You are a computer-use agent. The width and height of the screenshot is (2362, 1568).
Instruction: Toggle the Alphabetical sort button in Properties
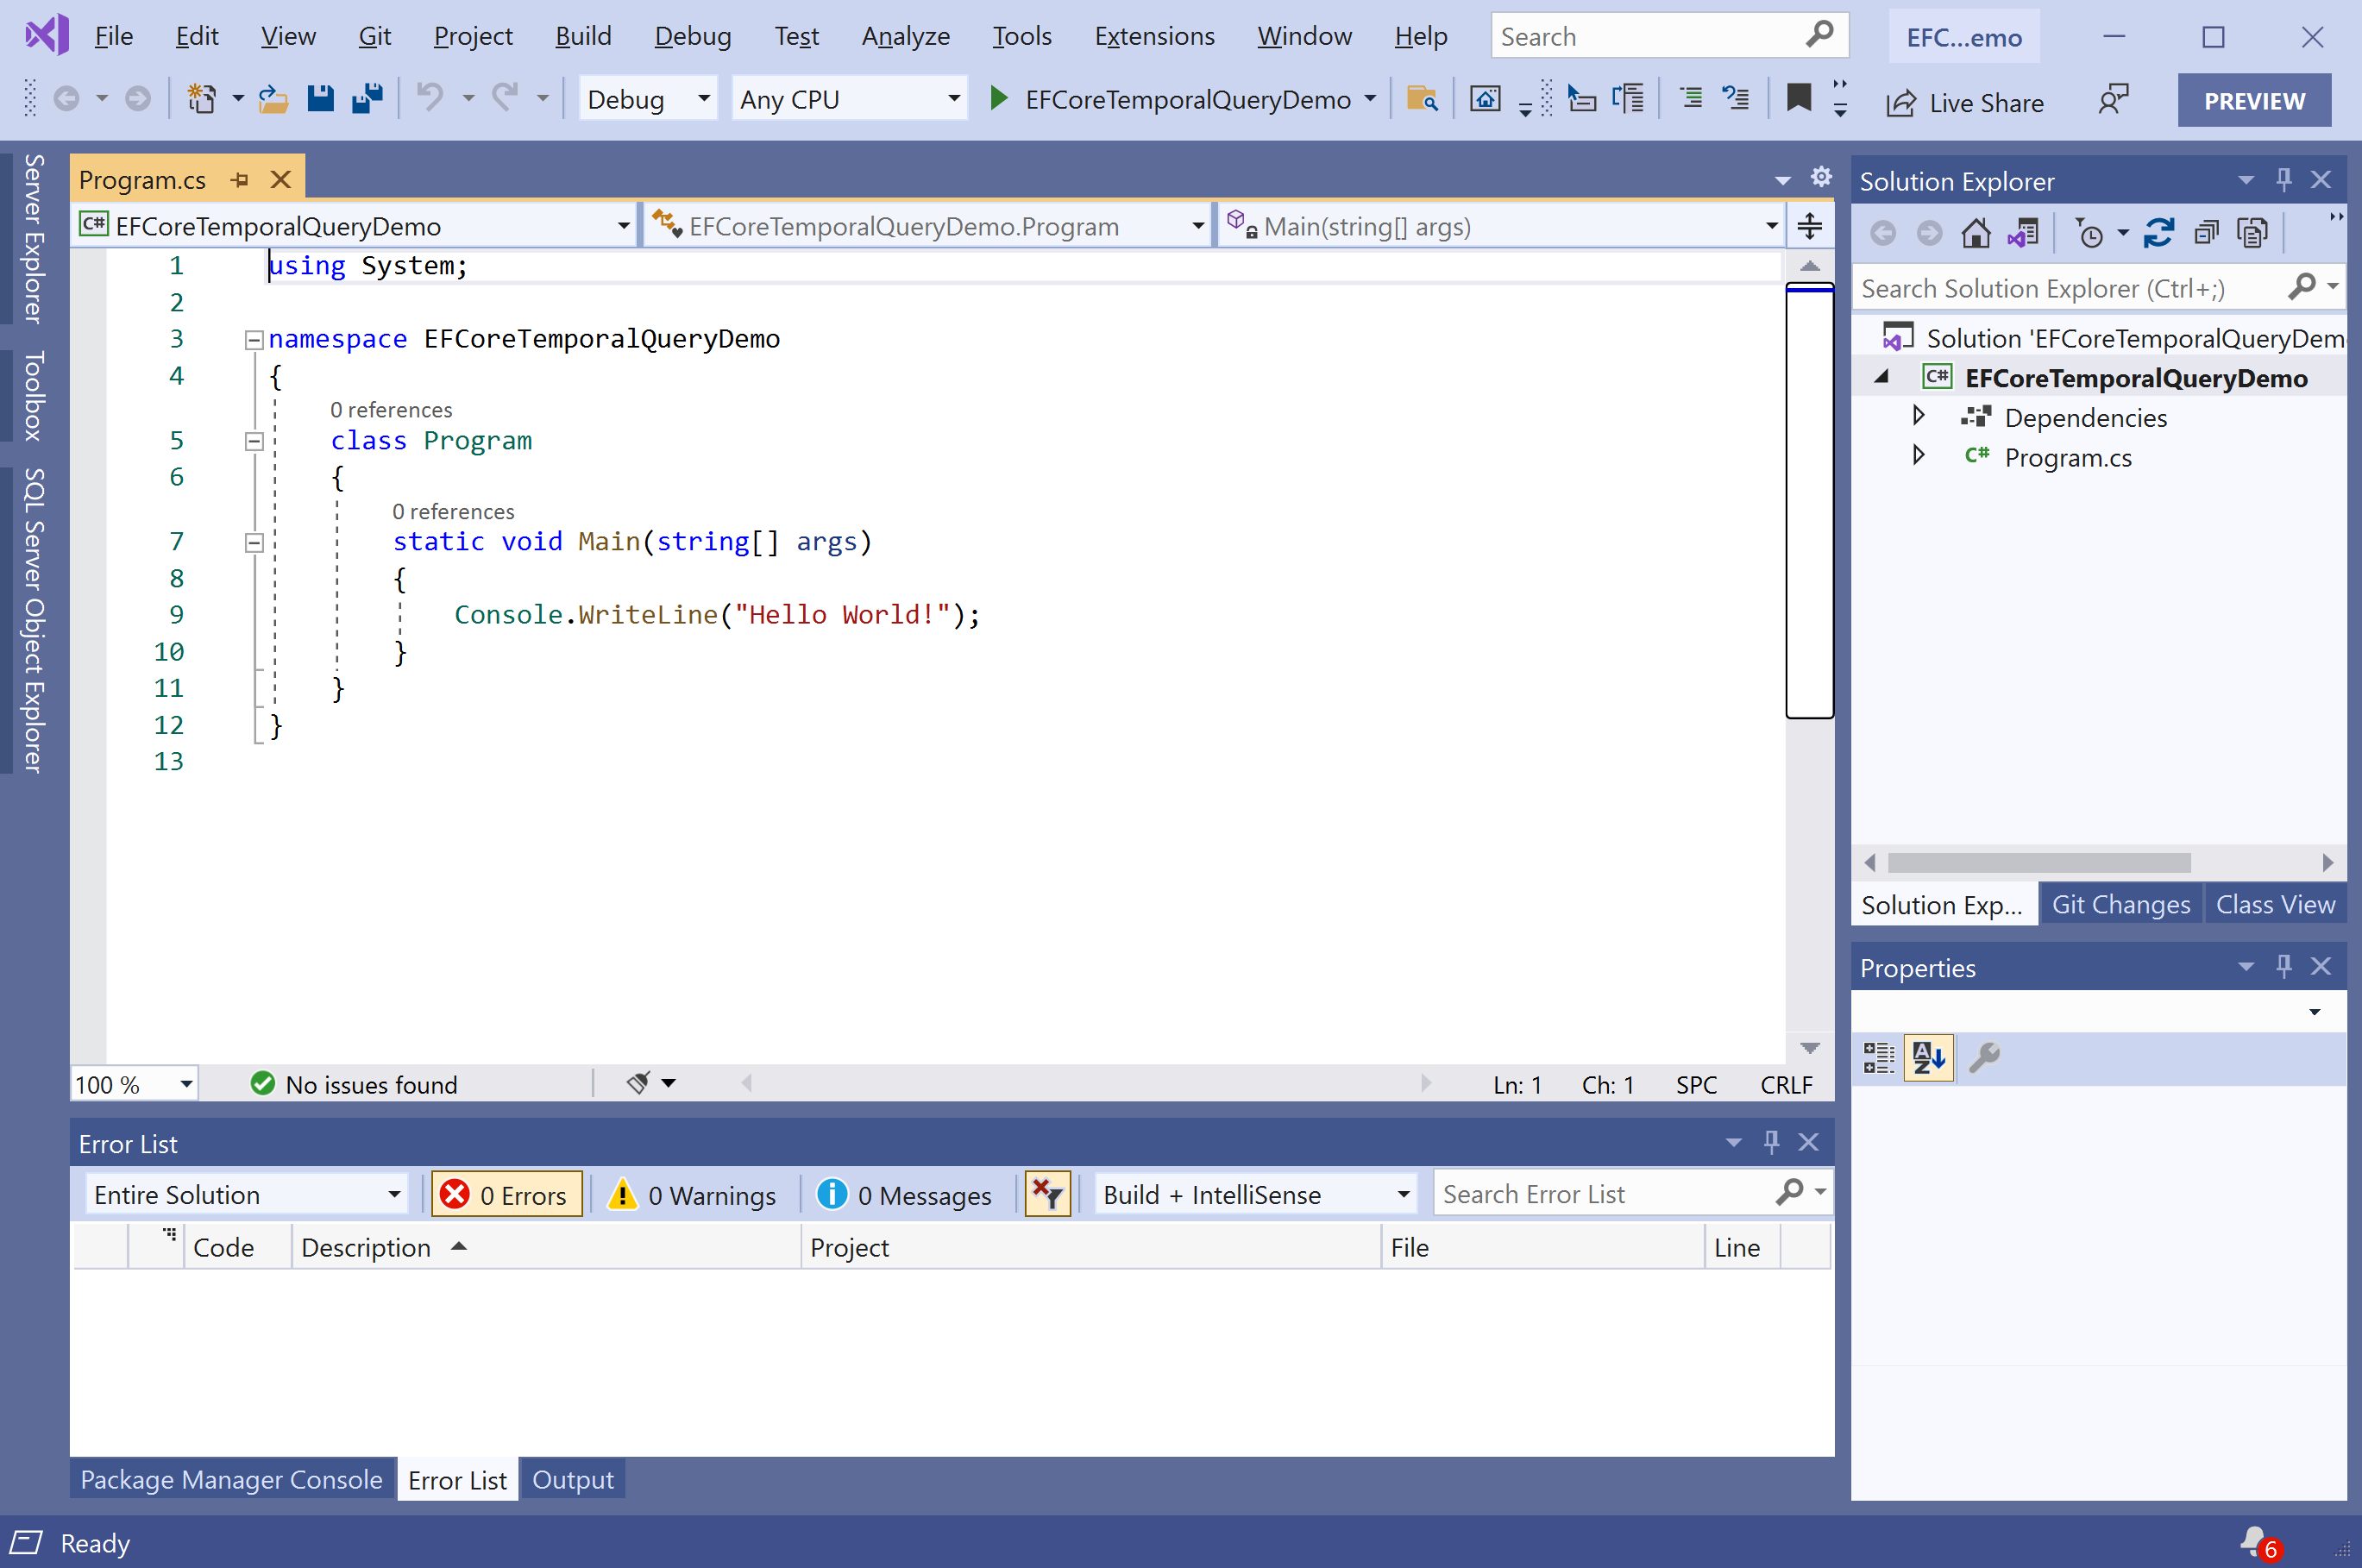click(1928, 1057)
